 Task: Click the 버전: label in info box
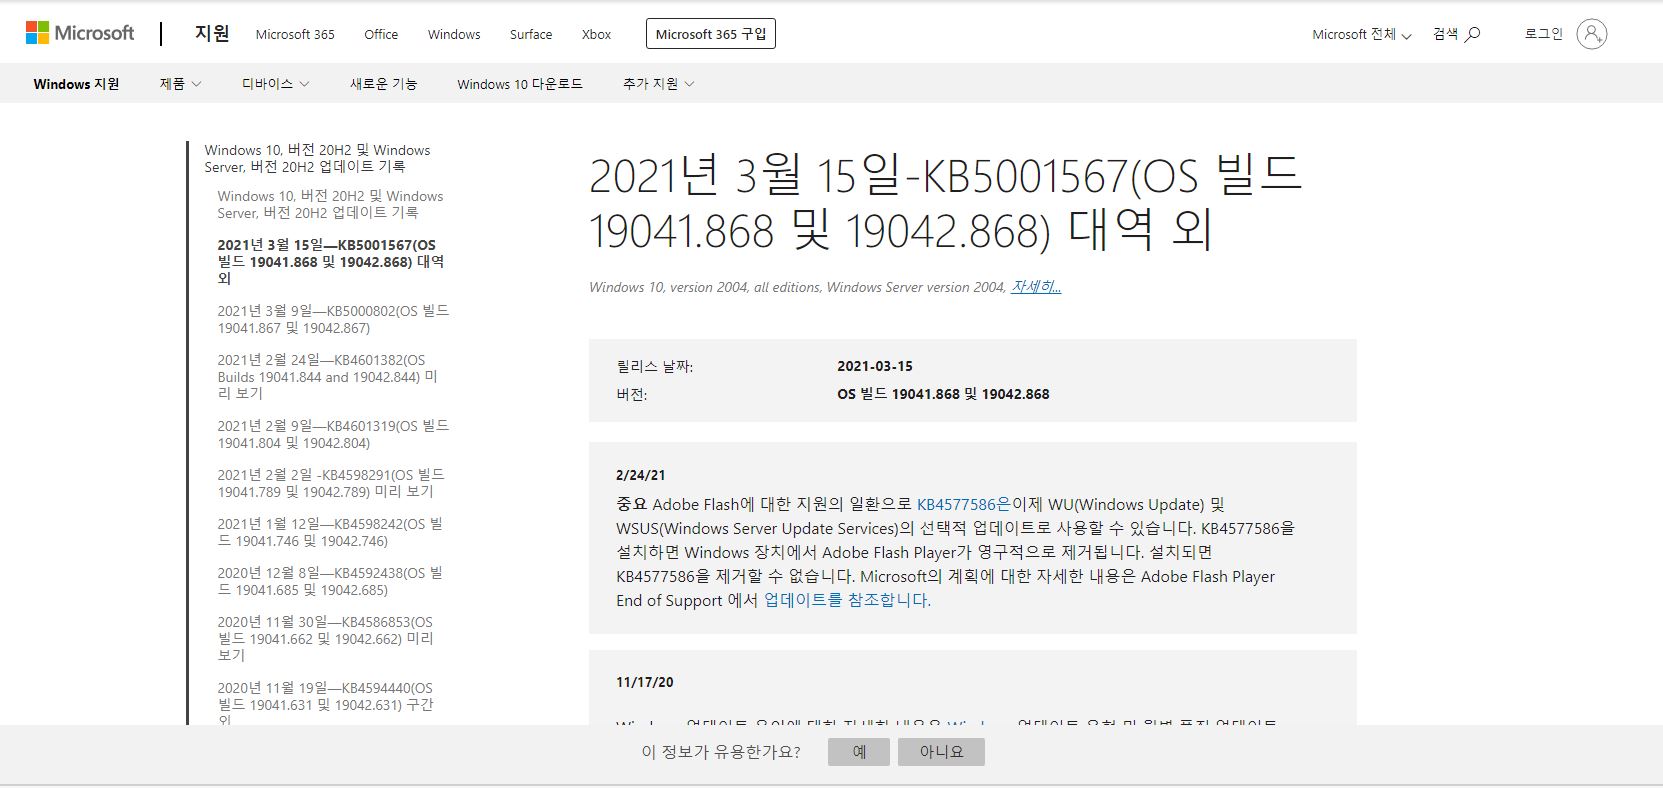(631, 395)
